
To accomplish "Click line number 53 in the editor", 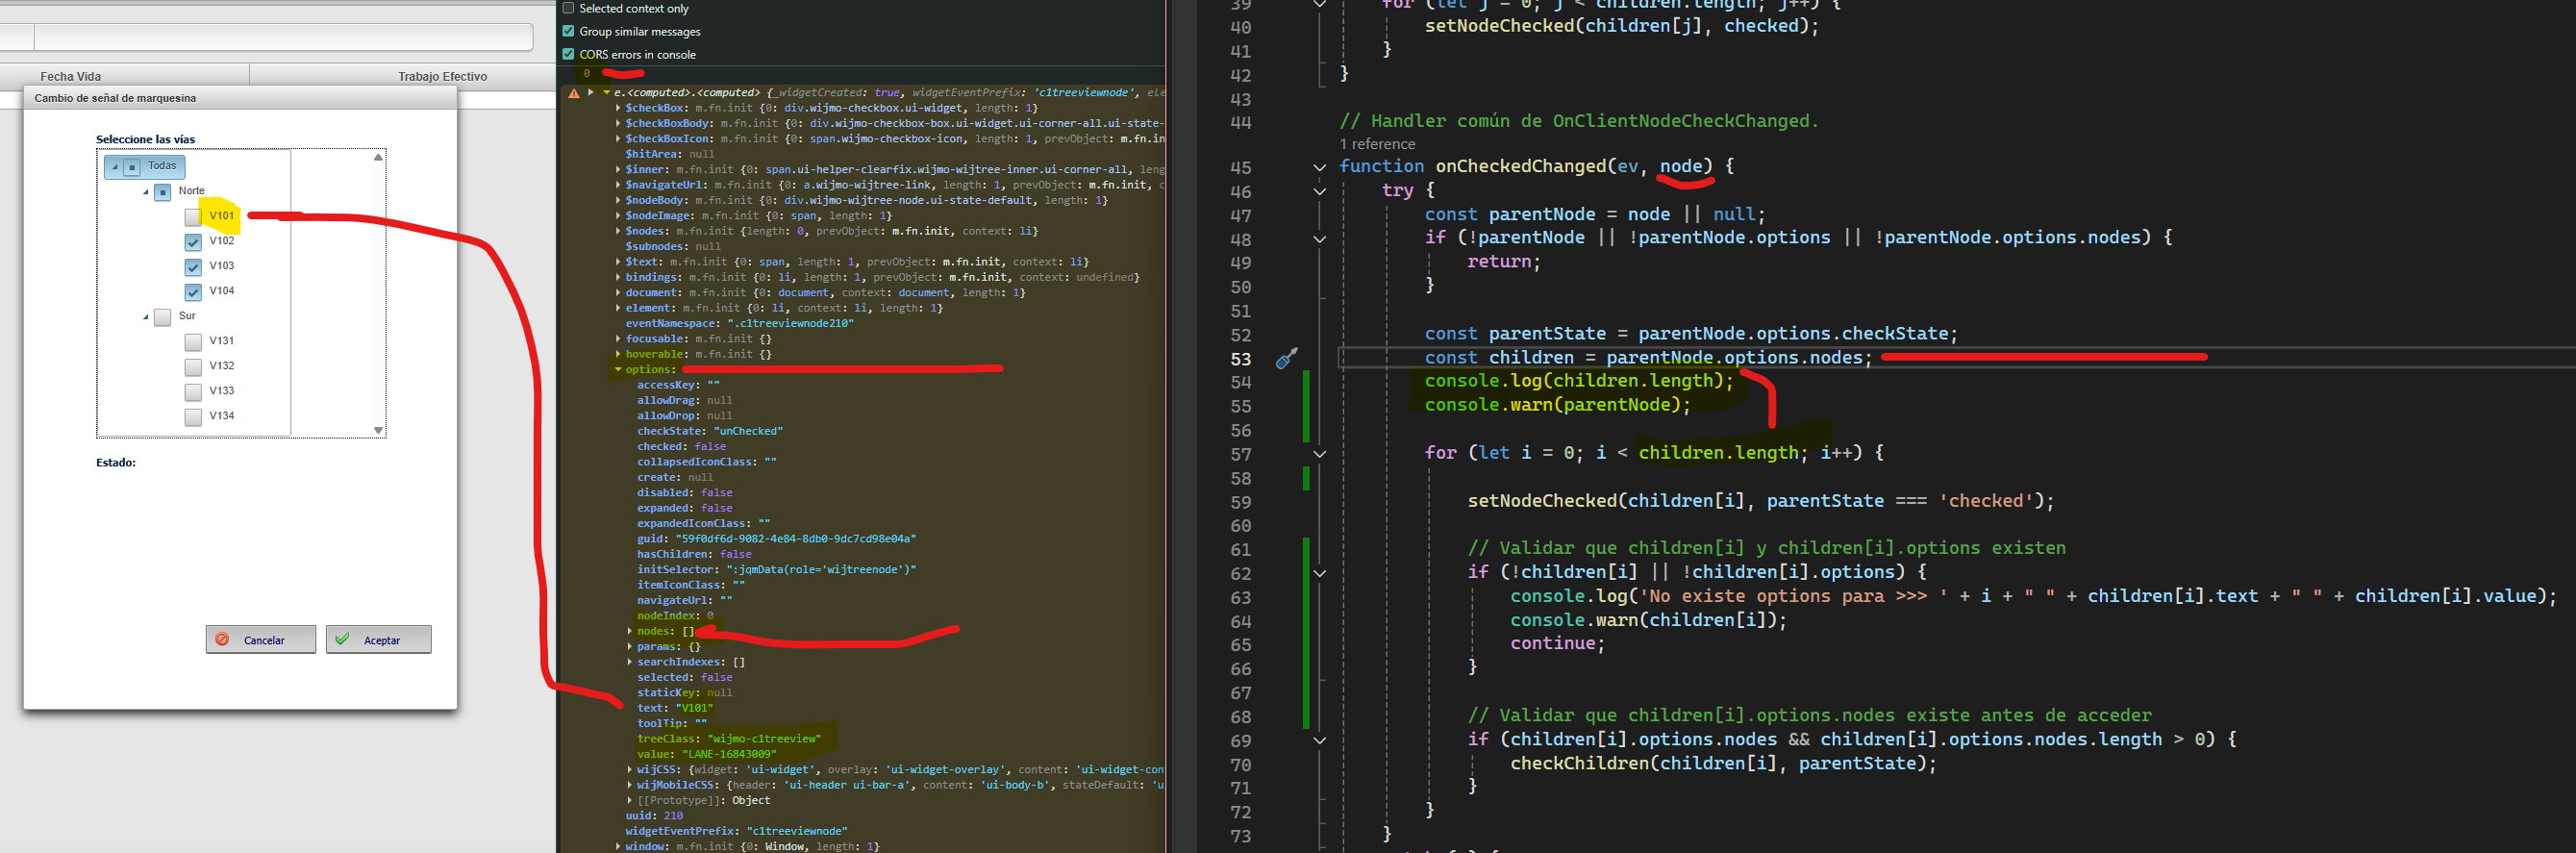I will pos(1240,359).
